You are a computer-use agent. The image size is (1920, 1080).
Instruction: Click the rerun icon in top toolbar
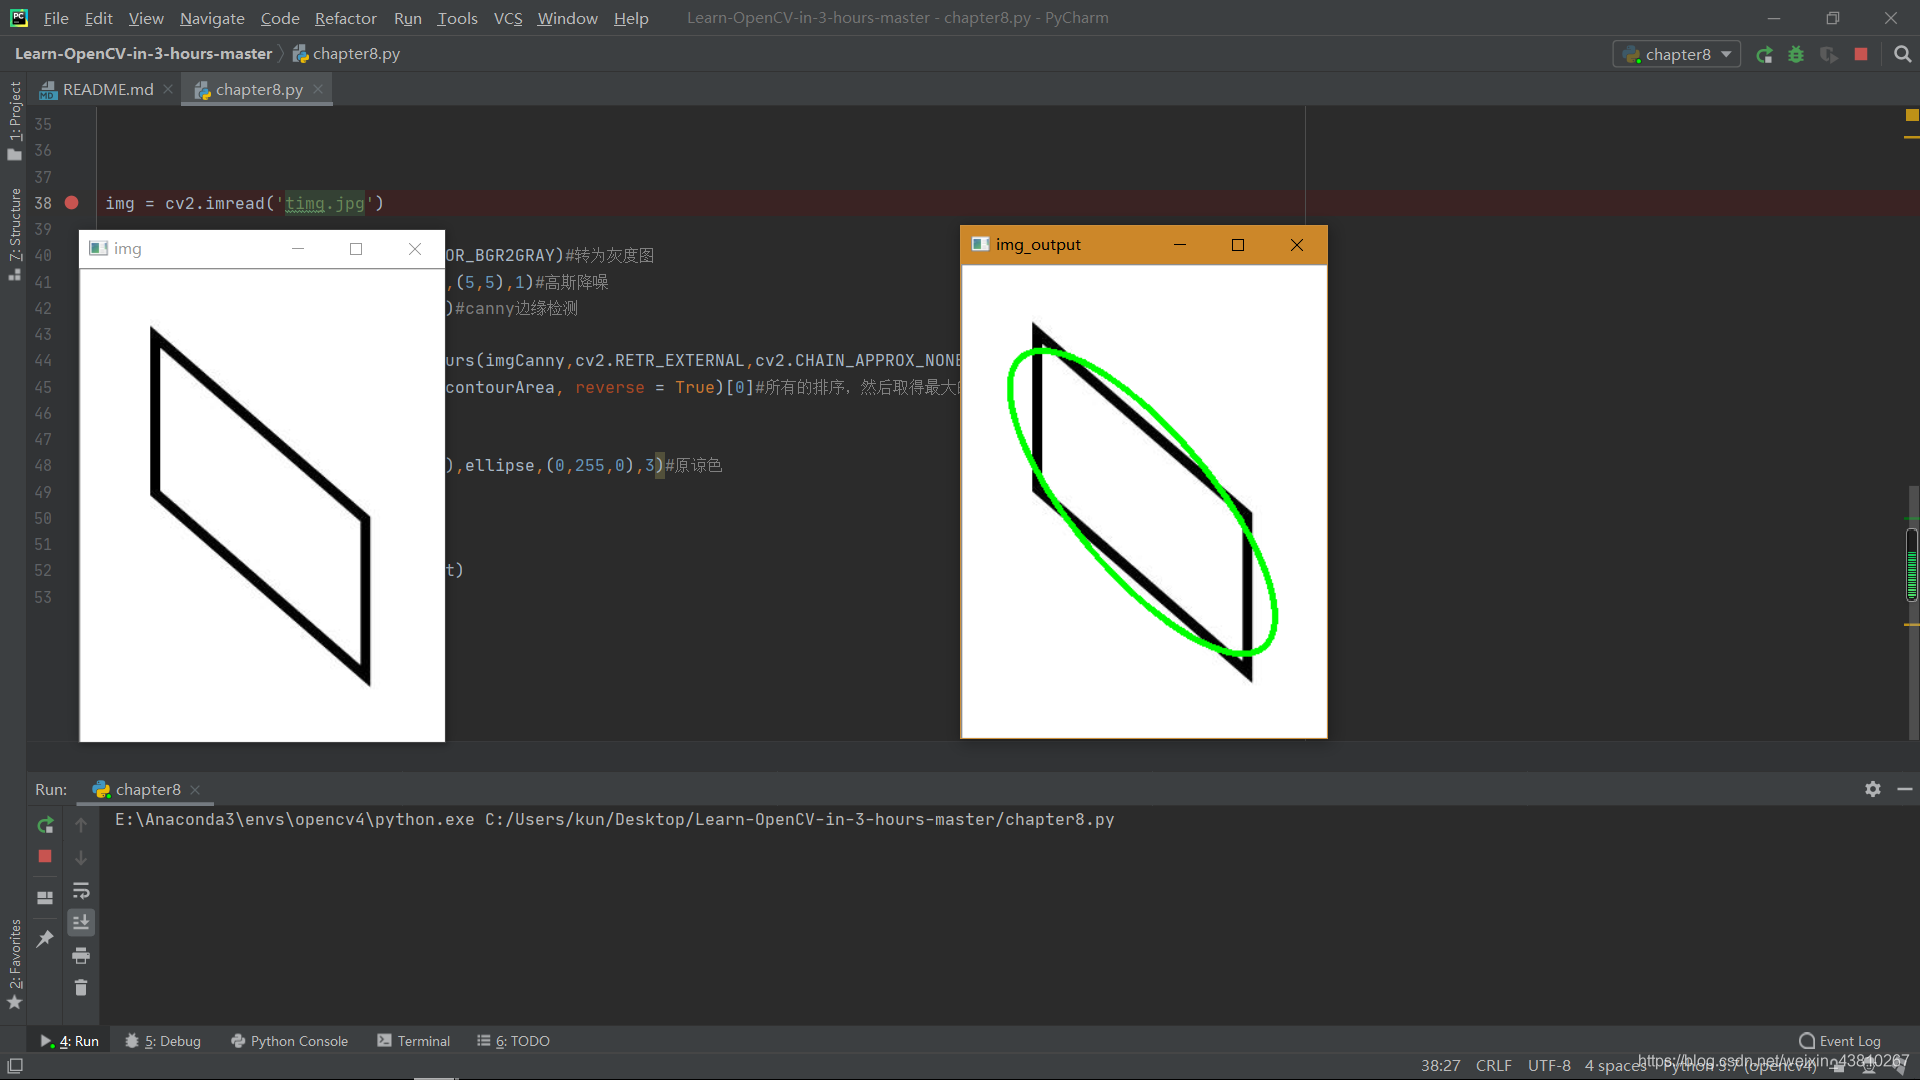click(x=1764, y=55)
